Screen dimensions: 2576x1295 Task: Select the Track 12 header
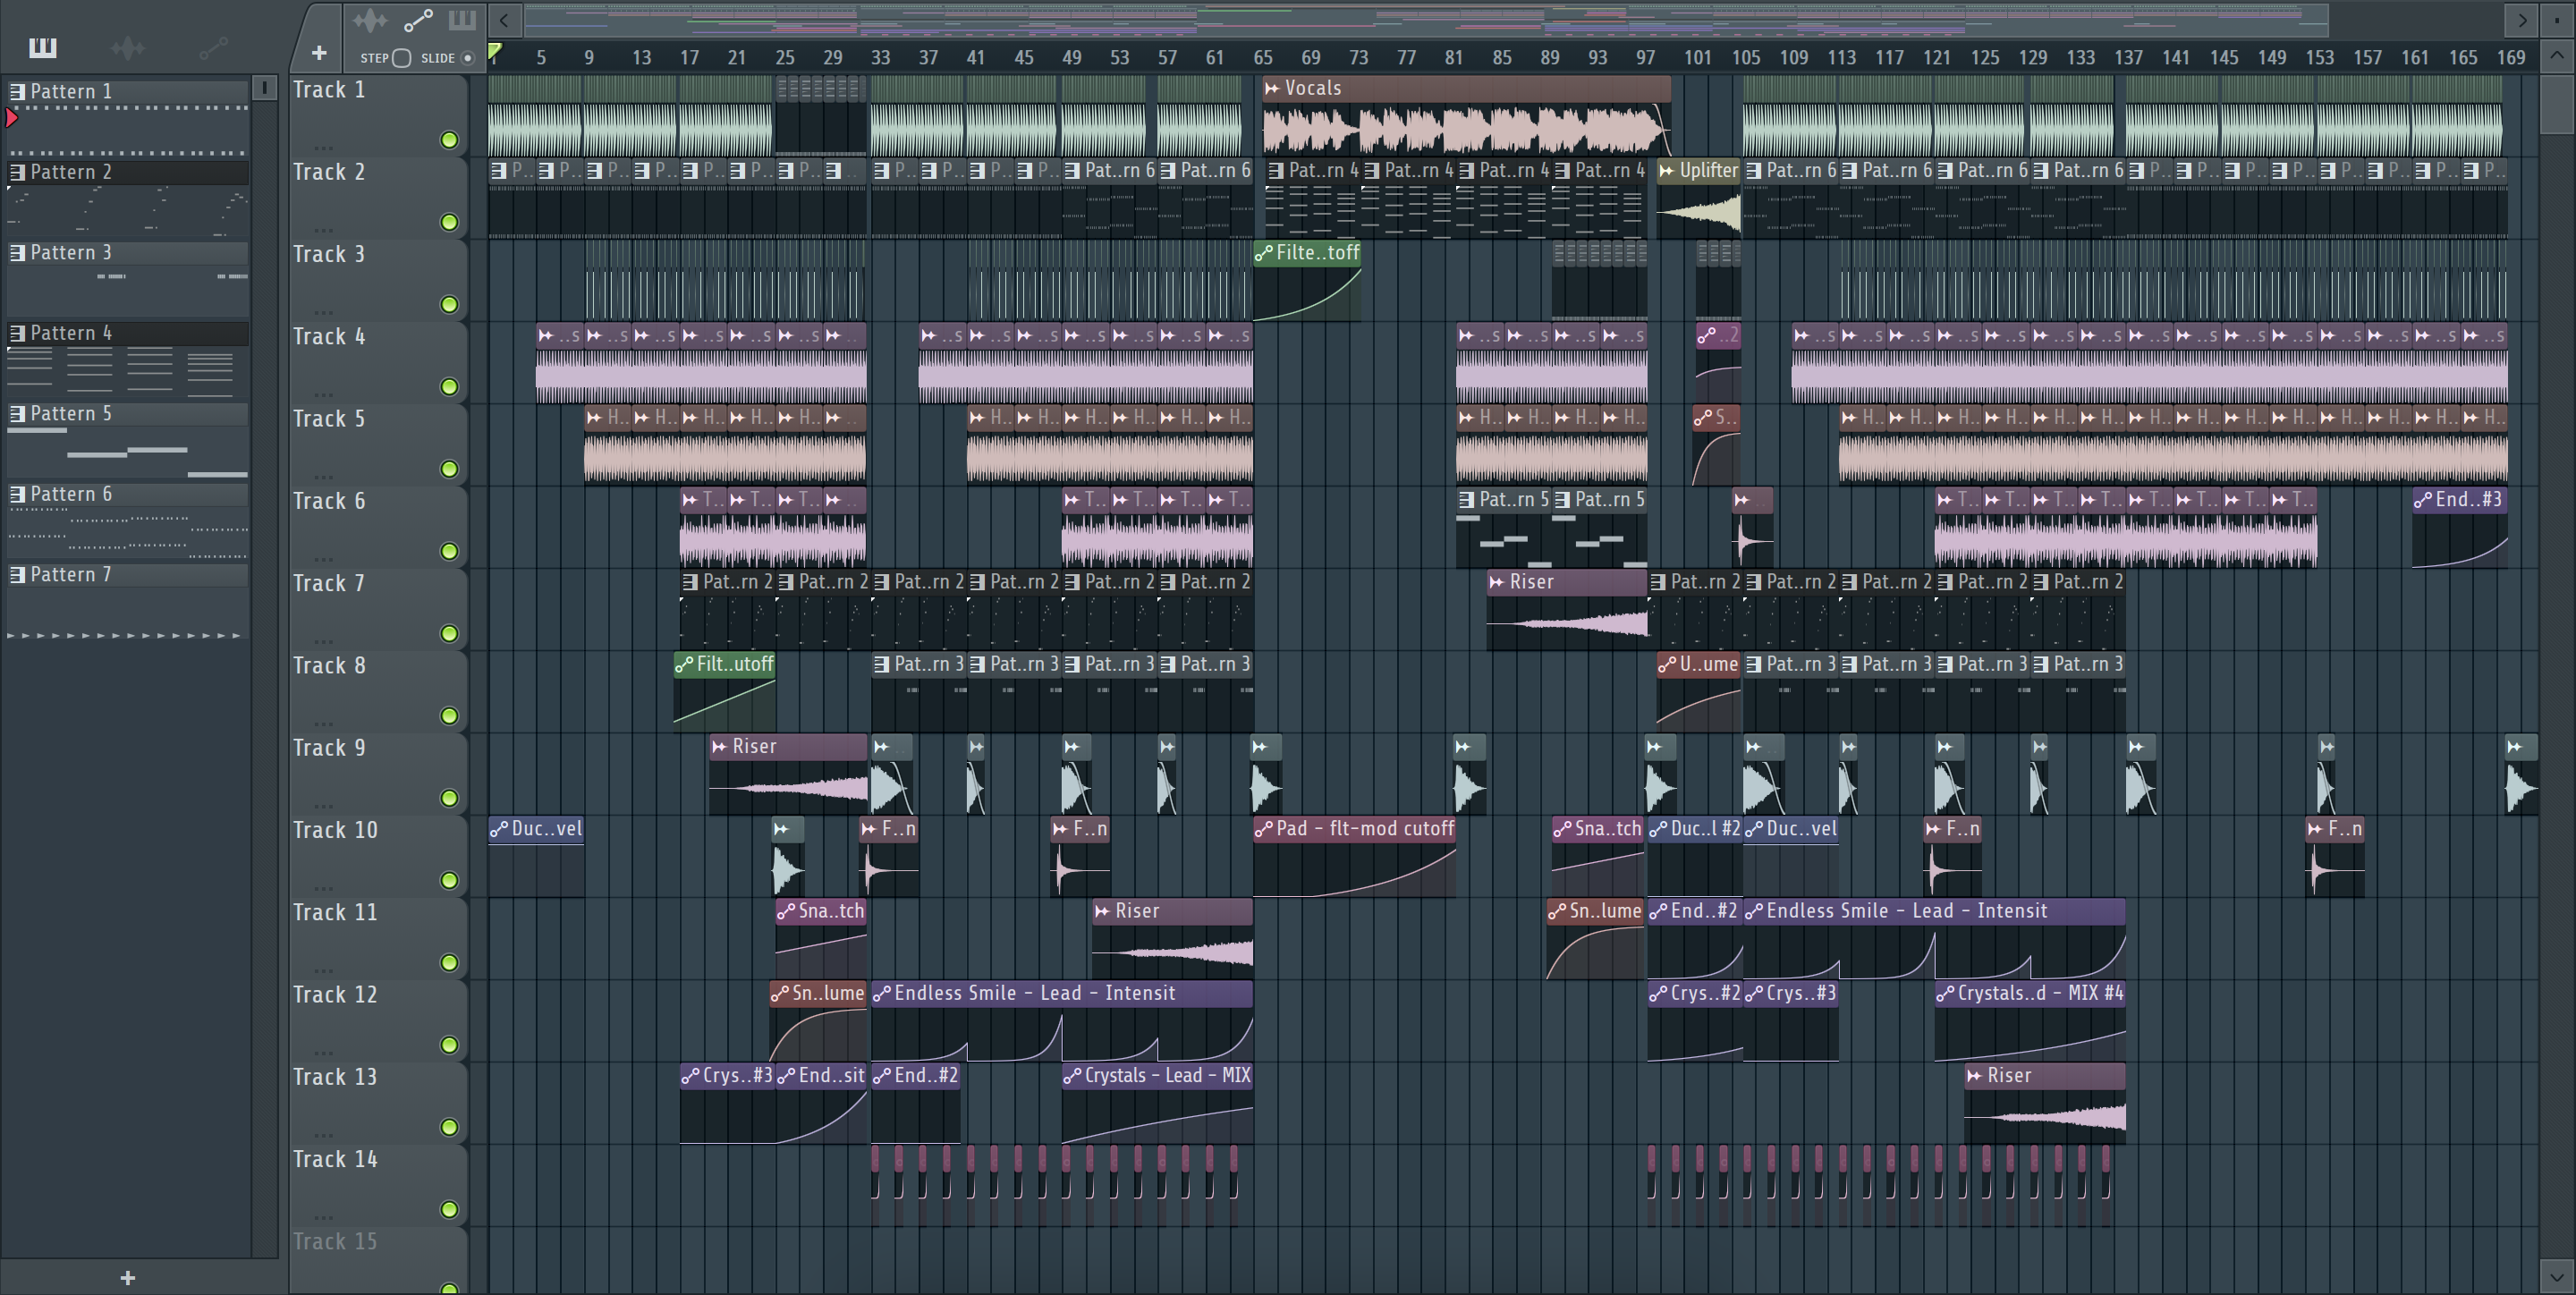pos(378,1020)
